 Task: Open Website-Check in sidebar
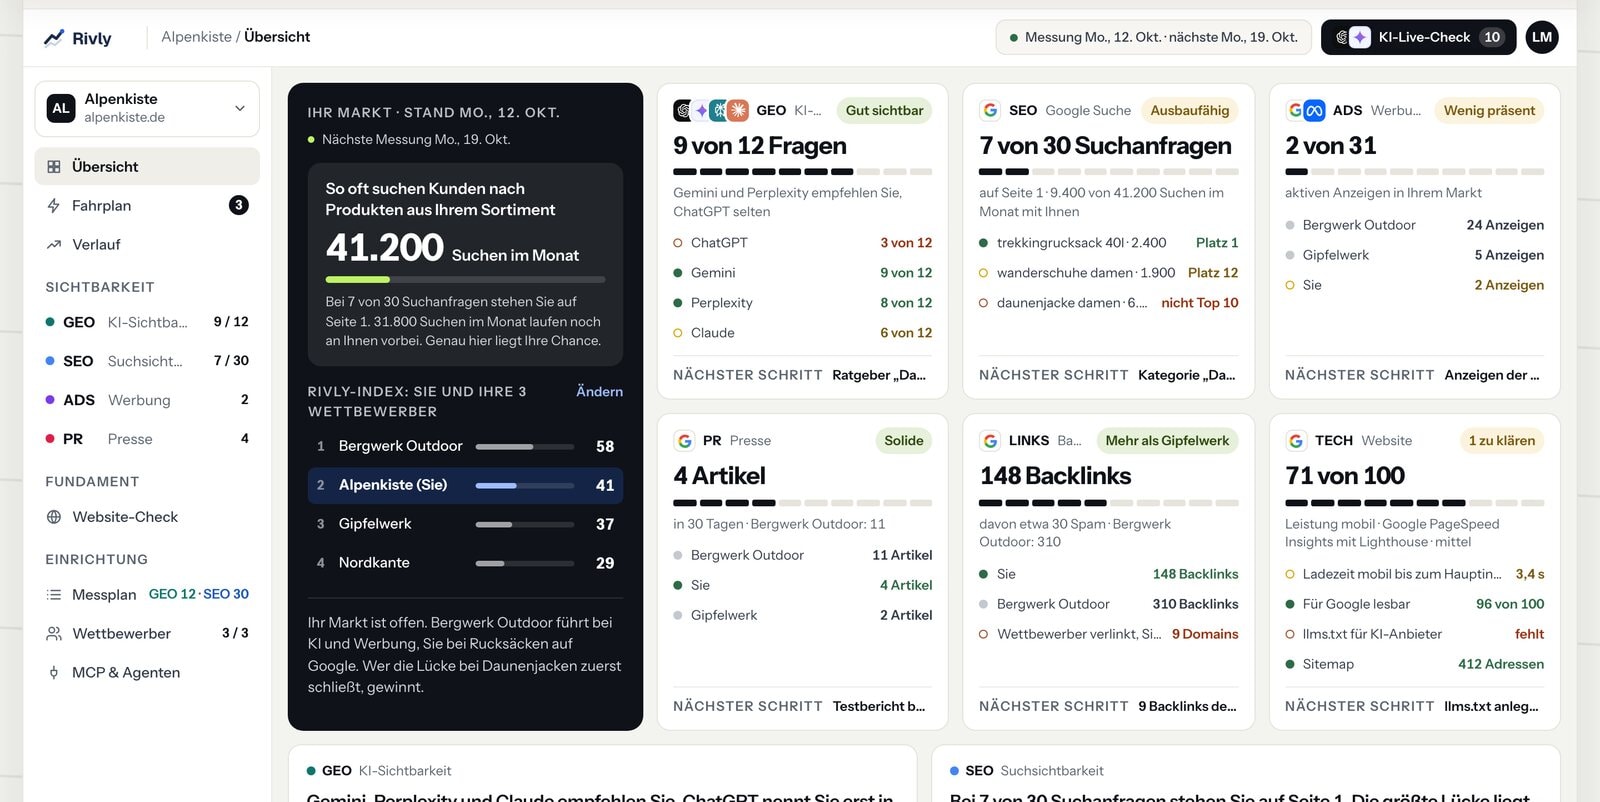tap(147, 517)
